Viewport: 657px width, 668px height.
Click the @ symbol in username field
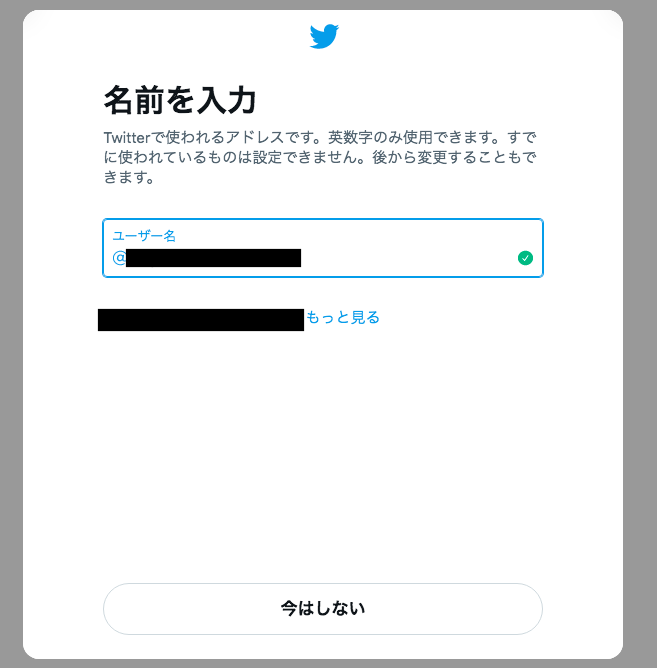tap(119, 258)
